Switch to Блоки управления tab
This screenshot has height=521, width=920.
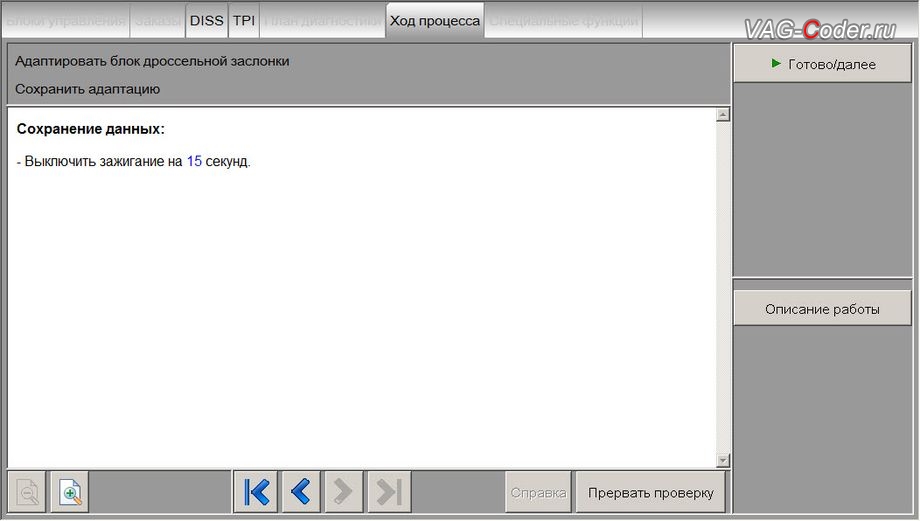pos(66,21)
